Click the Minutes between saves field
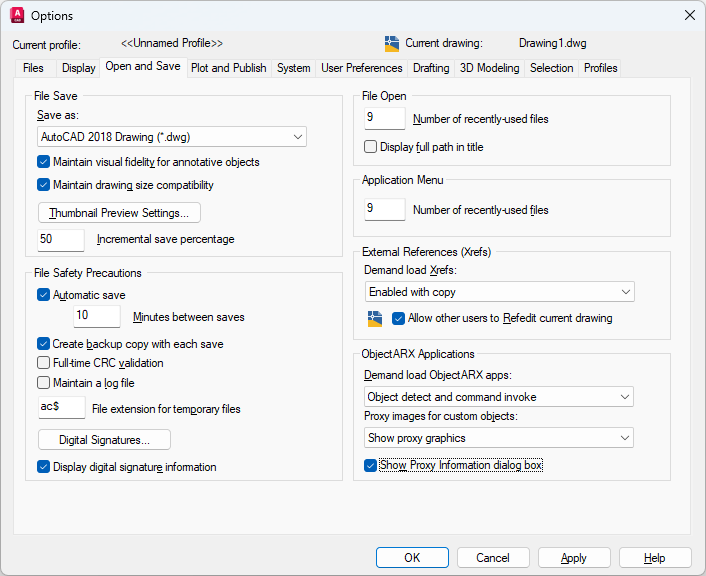The width and height of the screenshot is (706, 576). [97, 317]
